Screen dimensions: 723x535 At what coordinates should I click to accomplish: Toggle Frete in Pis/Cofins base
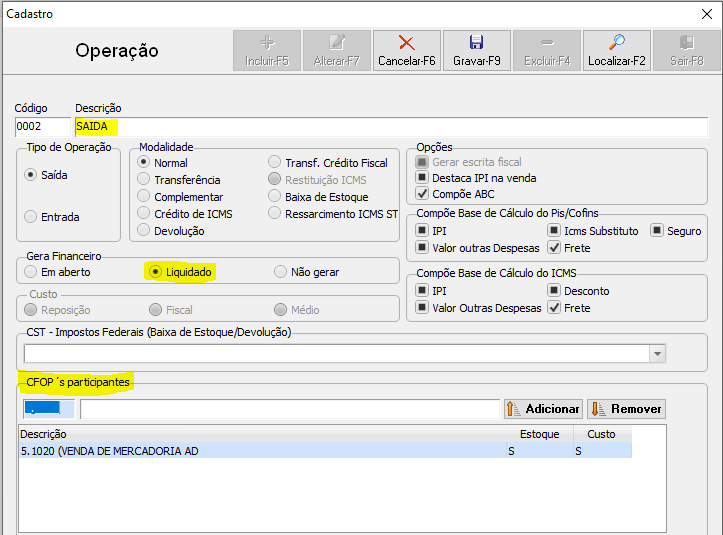coord(554,248)
